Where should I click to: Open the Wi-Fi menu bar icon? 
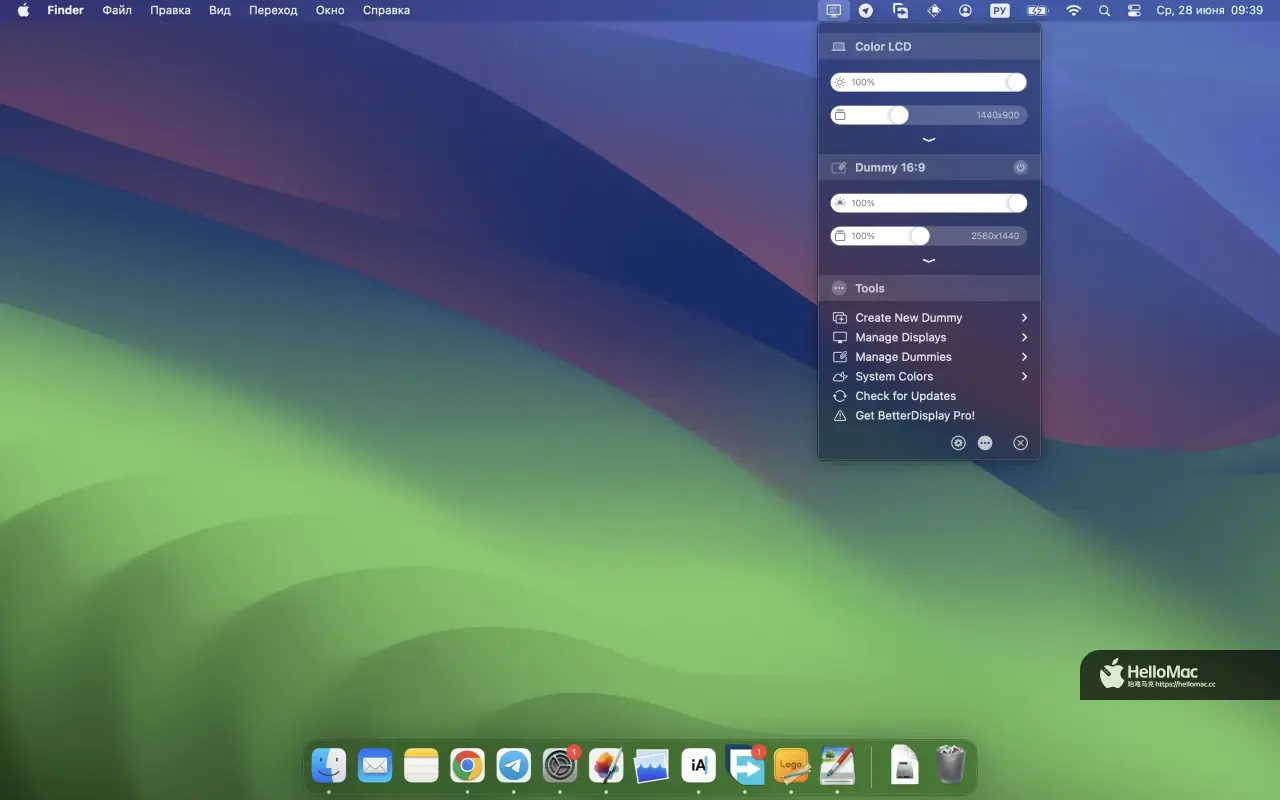1074,11
